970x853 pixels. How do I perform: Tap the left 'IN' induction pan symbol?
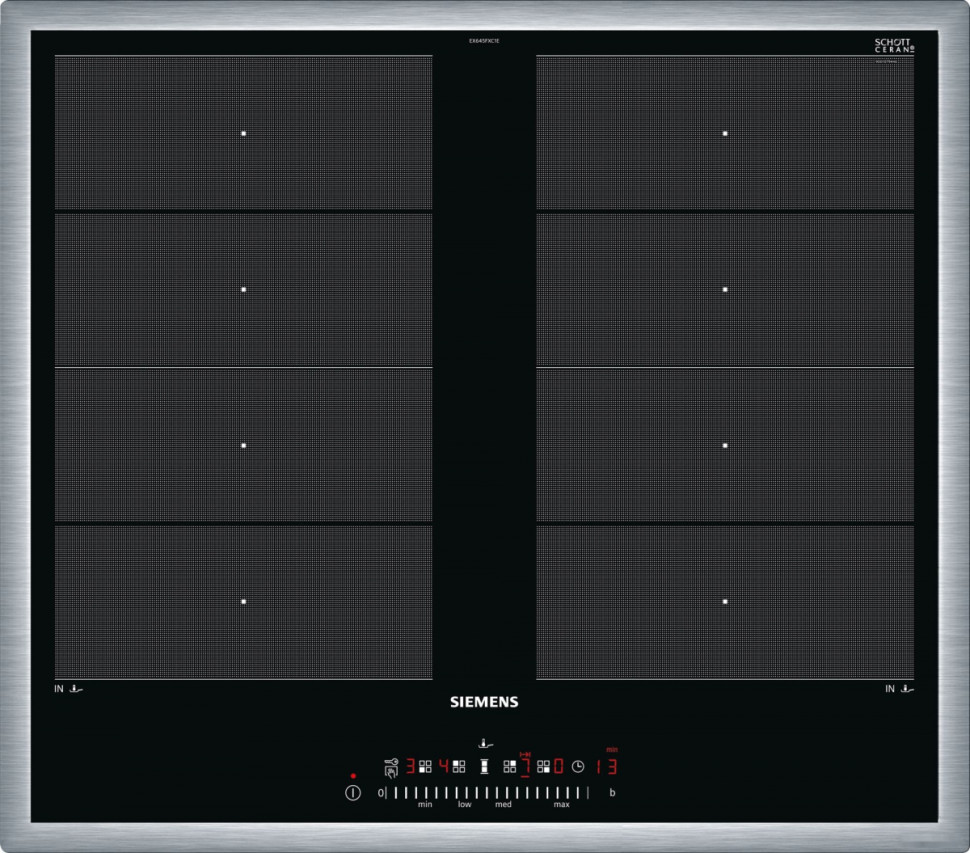69,688
